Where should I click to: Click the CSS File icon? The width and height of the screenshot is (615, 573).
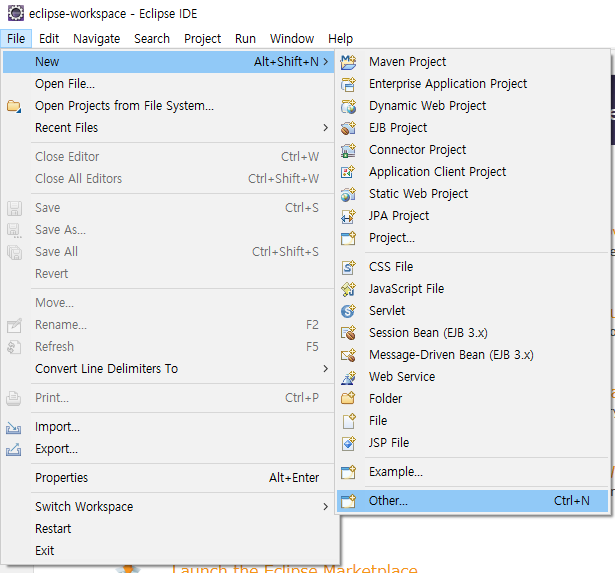pyautogui.click(x=348, y=267)
